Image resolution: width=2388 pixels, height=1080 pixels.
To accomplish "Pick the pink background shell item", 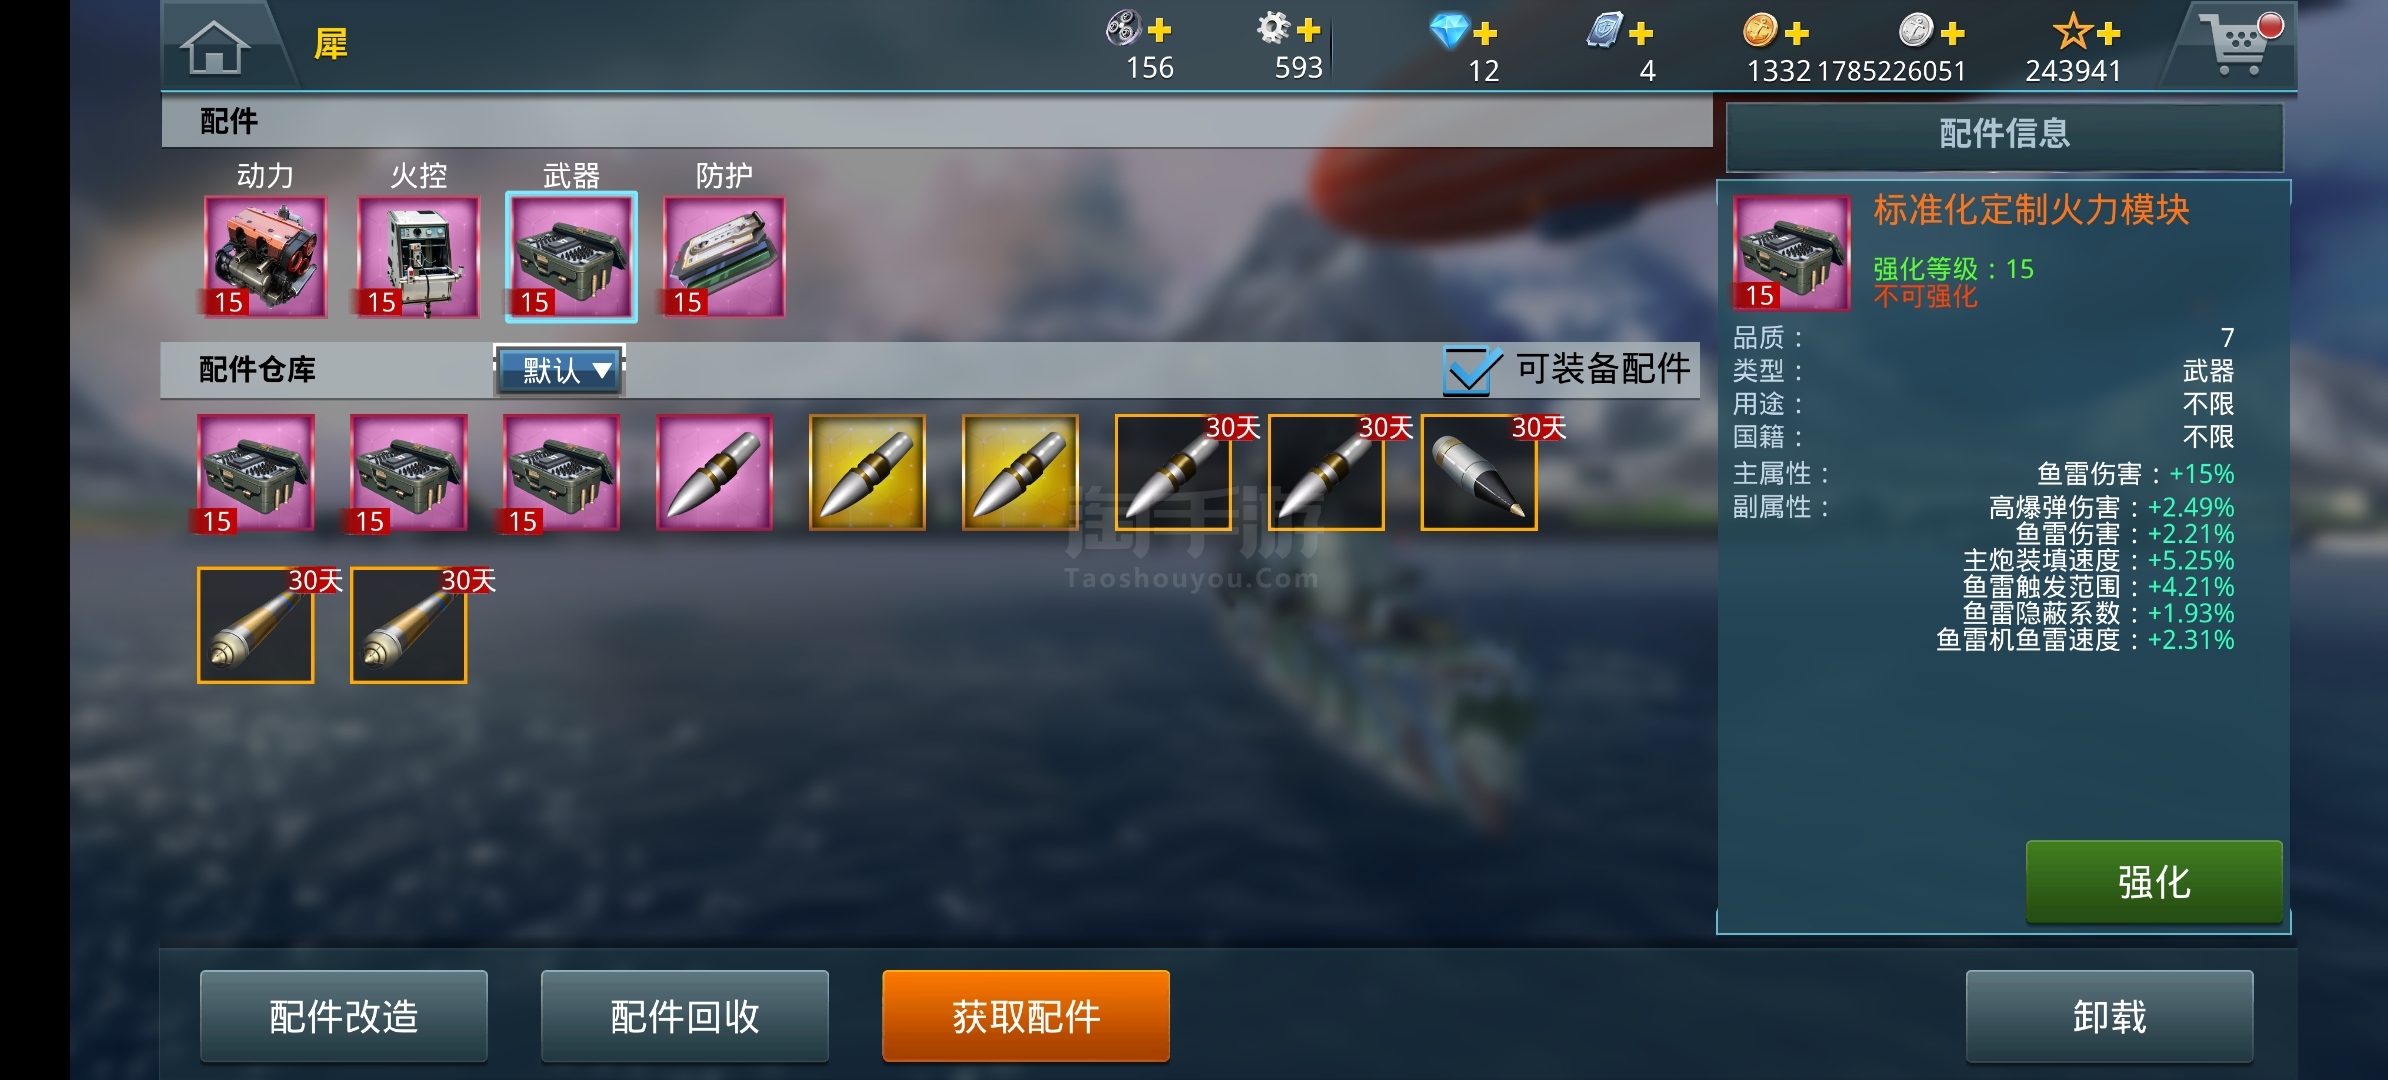I will pos(714,472).
